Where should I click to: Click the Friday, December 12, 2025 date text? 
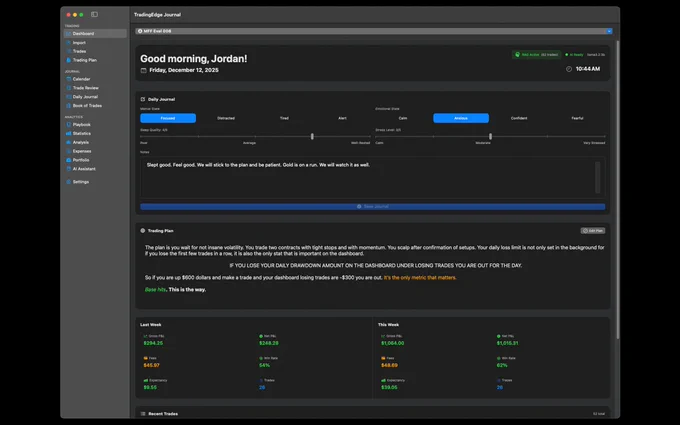click(x=184, y=70)
